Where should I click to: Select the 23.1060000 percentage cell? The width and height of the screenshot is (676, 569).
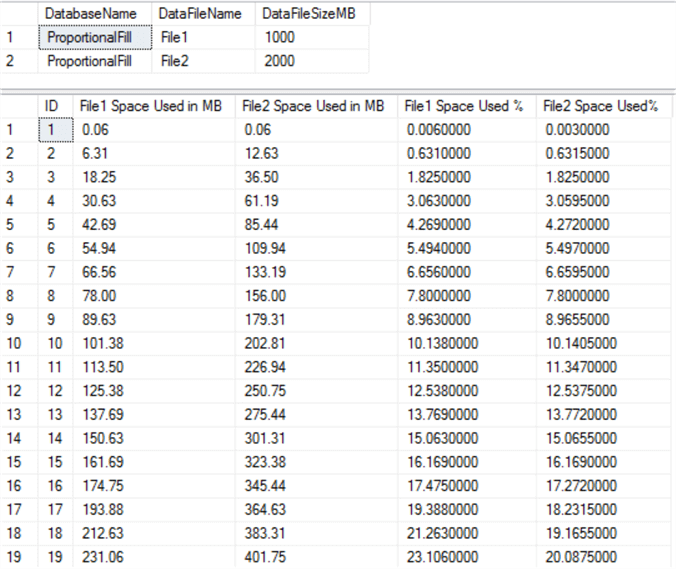(467, 557)
